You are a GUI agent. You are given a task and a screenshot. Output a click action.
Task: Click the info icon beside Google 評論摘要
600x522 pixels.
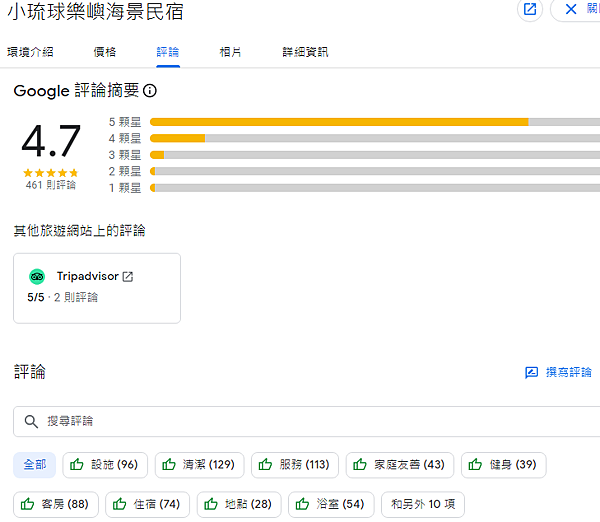150,91
